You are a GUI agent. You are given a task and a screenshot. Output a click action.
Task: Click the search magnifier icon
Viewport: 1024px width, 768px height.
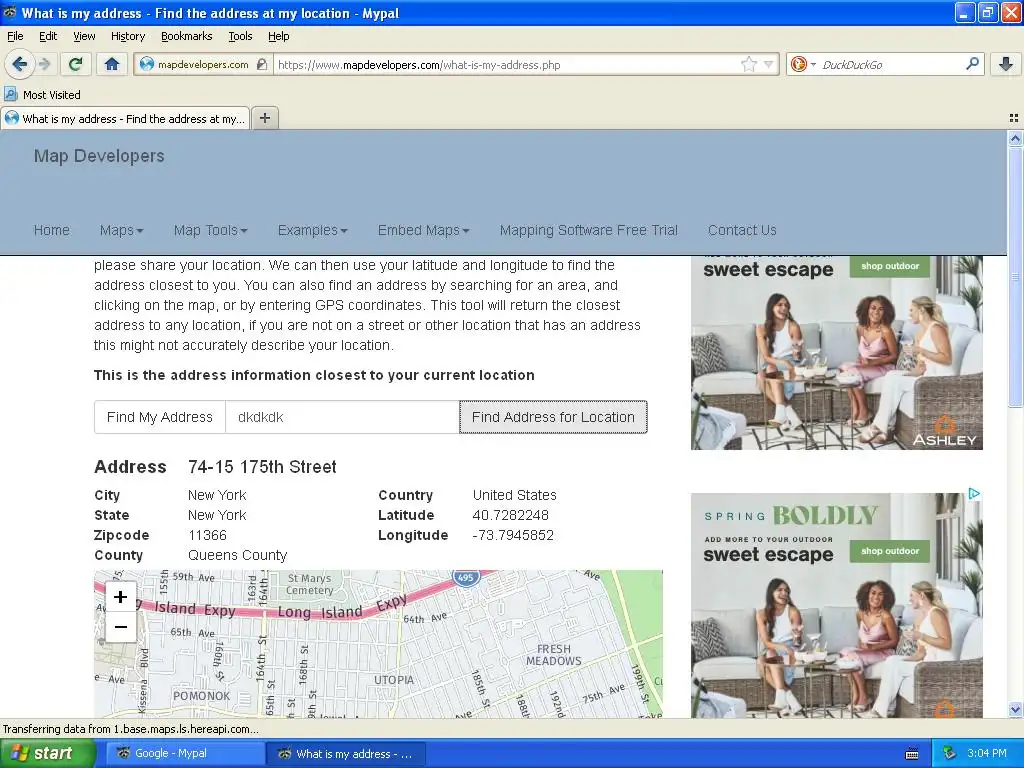972,63
